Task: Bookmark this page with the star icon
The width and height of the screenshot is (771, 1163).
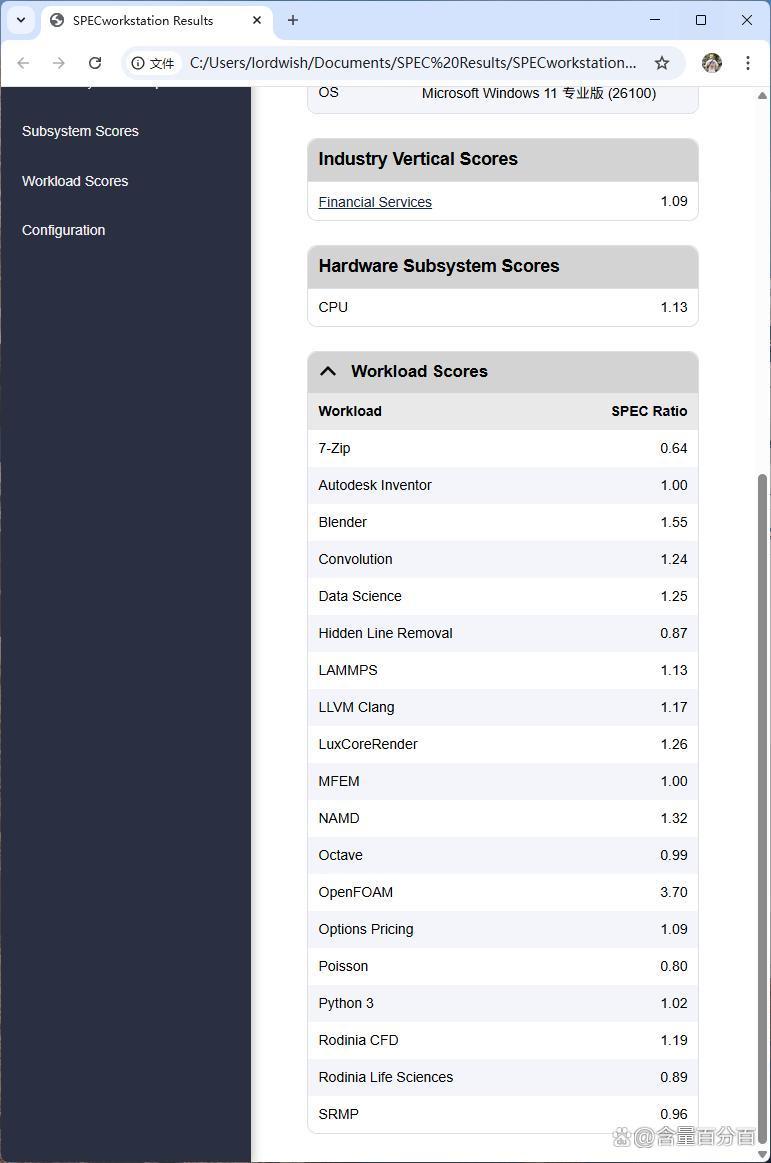Action: click(x=662, y=63)
